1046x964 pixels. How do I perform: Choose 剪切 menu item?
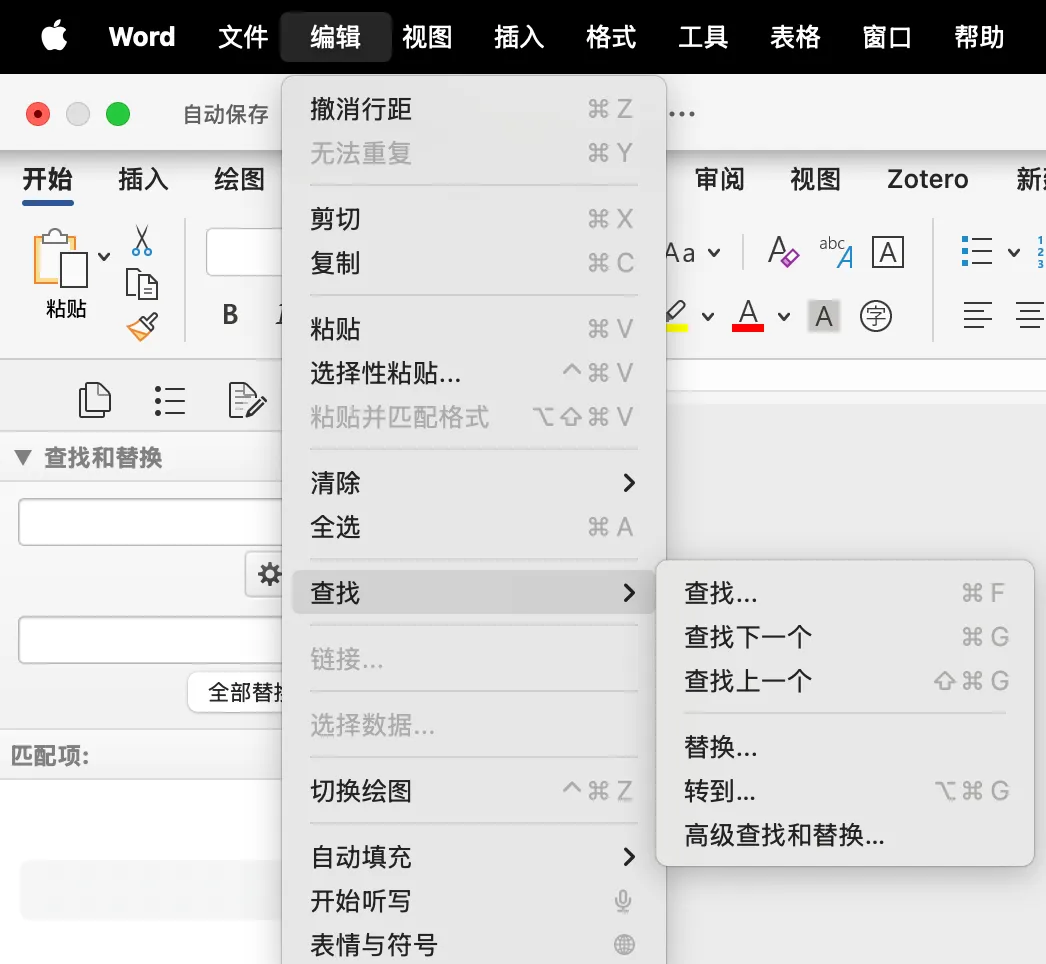coord(473,219)
